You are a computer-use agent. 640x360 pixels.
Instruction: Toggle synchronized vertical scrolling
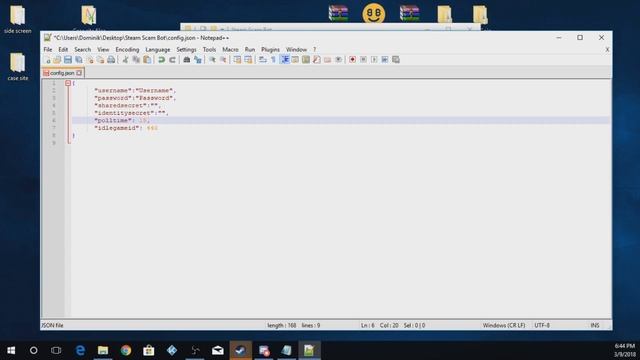coord(237,60)
